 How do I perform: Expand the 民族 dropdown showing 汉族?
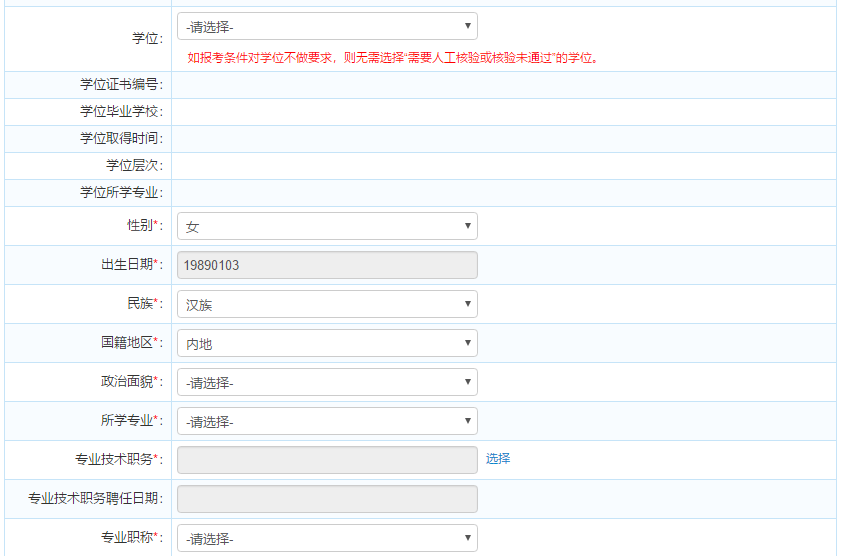[x=327, y=304]
